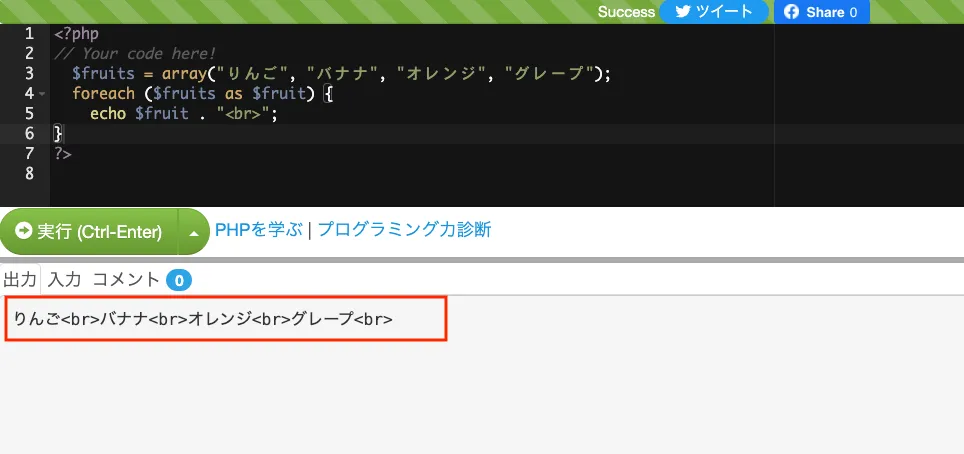Open the dropdown arrow beside the run button
964x454 pixels.
click(x=194, y=232)
